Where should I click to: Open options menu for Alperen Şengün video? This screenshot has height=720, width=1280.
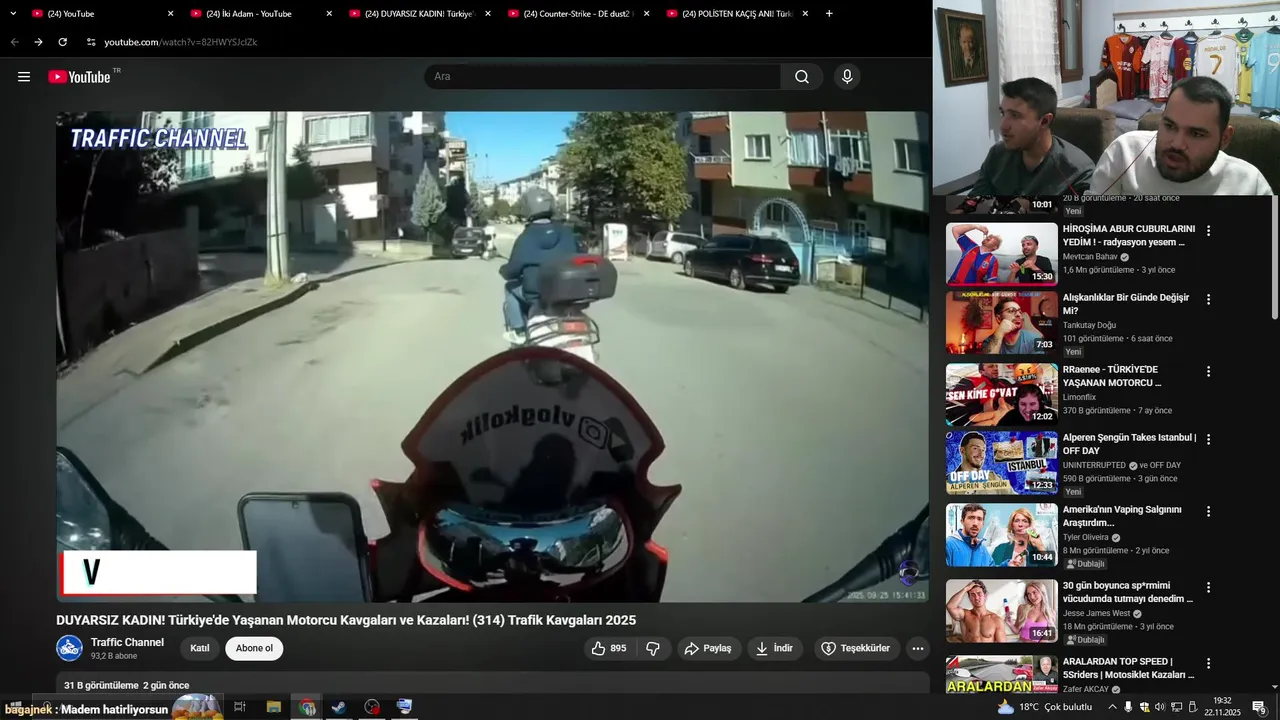(x=1208, y=439)
